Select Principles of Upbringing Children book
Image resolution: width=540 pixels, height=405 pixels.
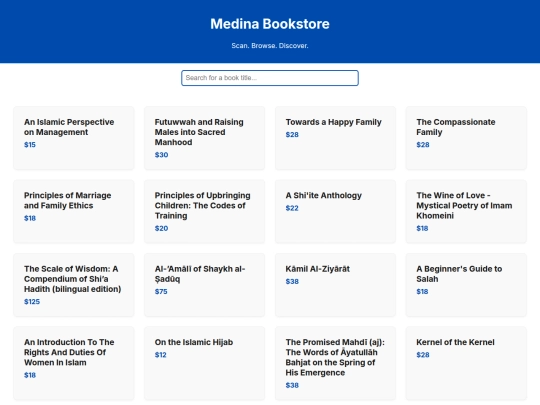click(x=205, y=211)
